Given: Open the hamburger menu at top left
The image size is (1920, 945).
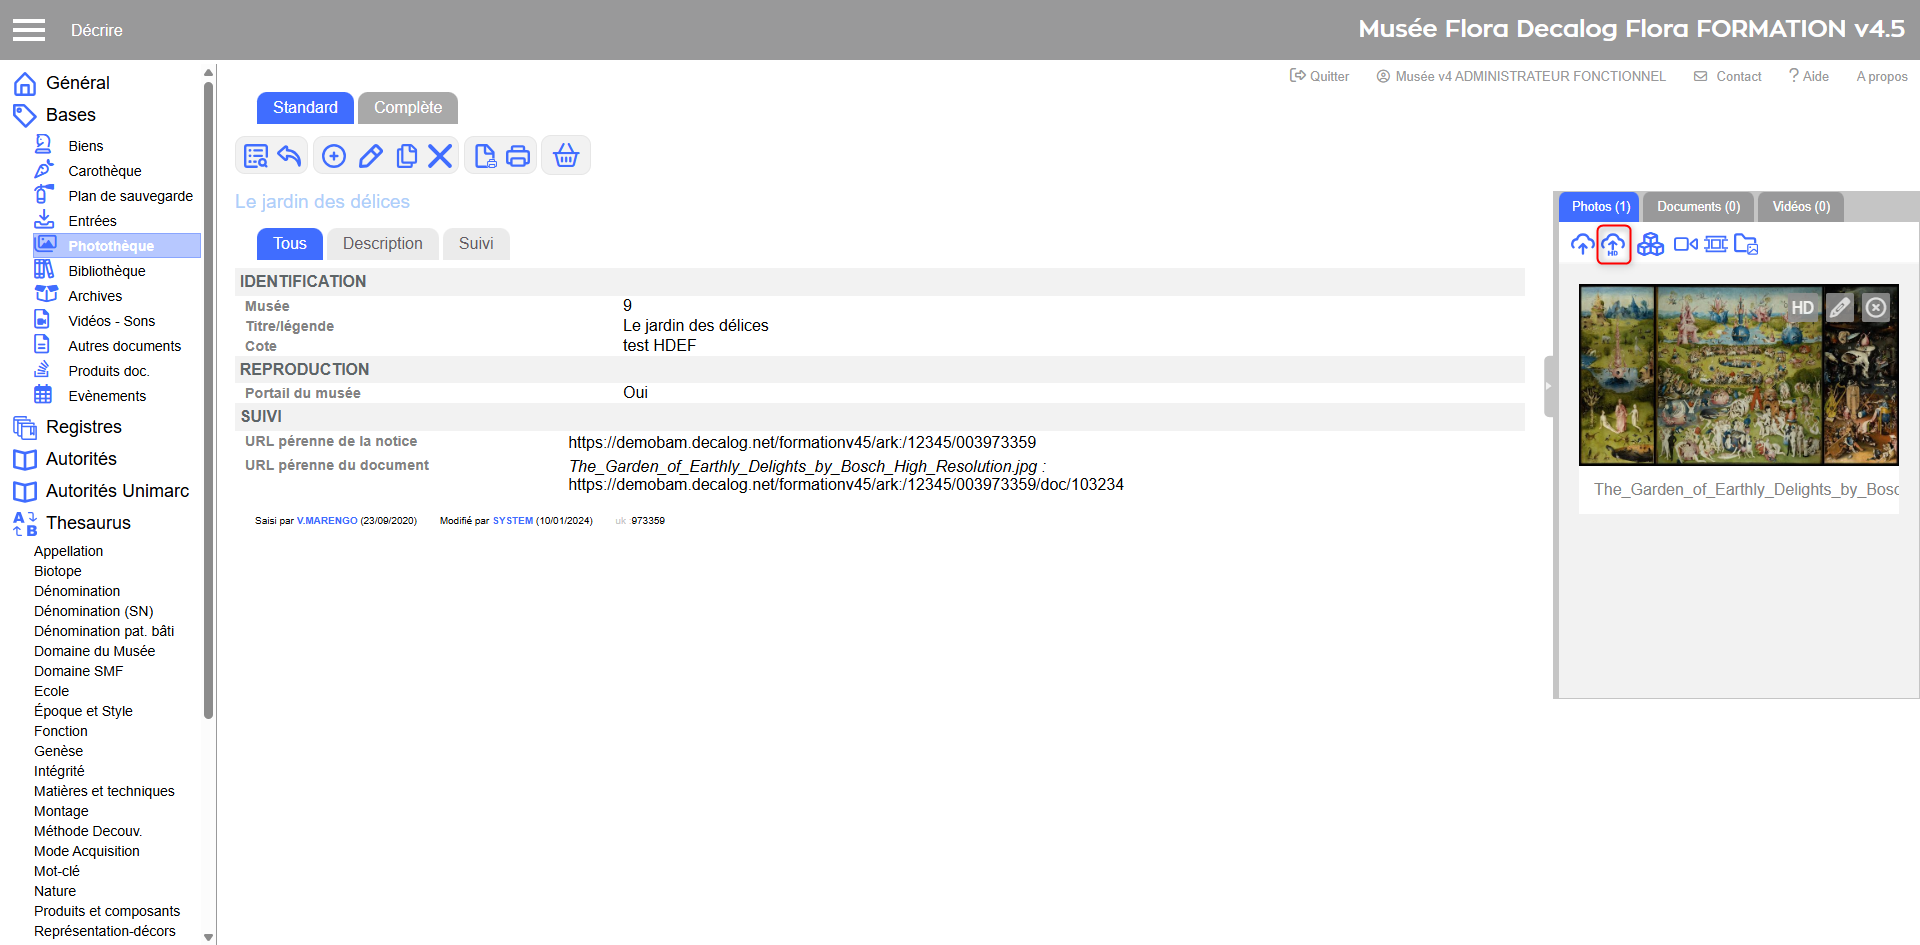Looking at the screenshot, I should (x=29, y=30).
